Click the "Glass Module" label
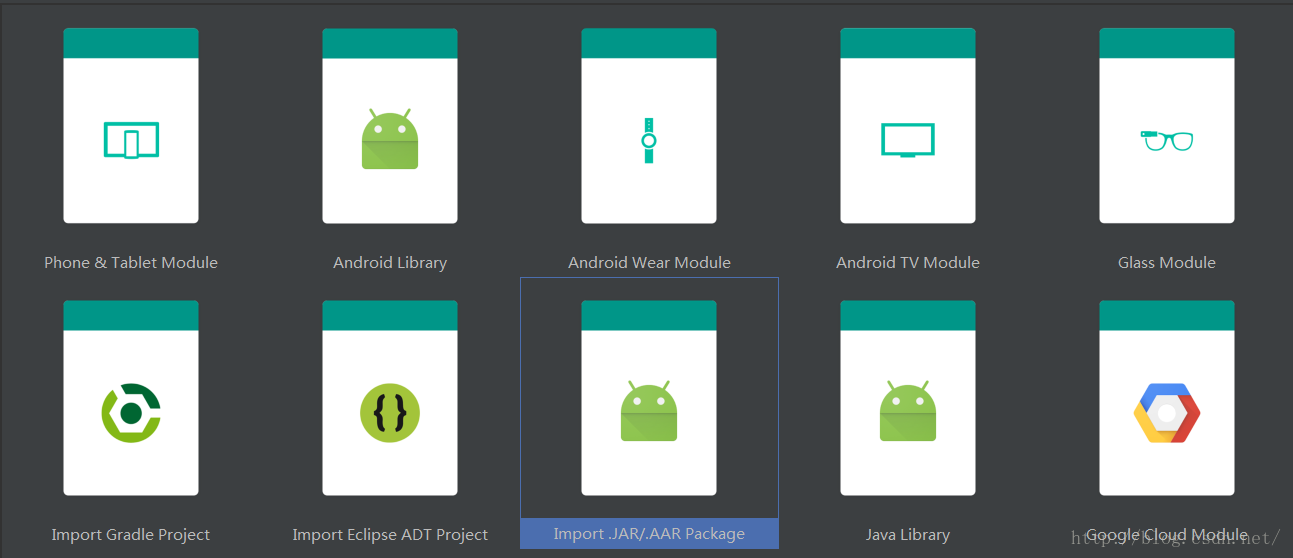 coord(1167,262)
